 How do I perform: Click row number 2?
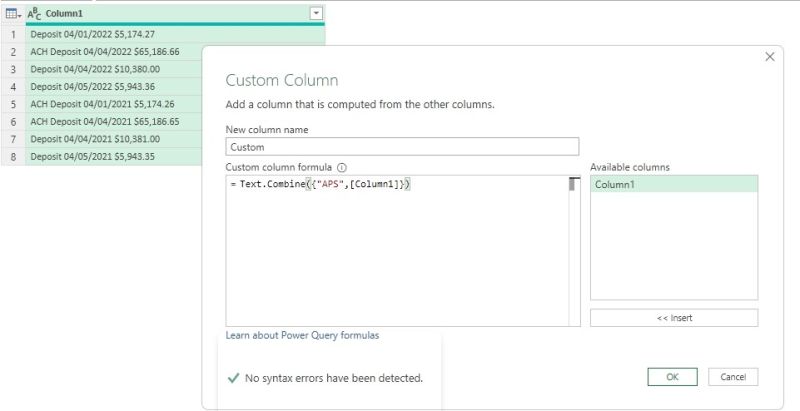pyautogui.click(x=13, y=52)
